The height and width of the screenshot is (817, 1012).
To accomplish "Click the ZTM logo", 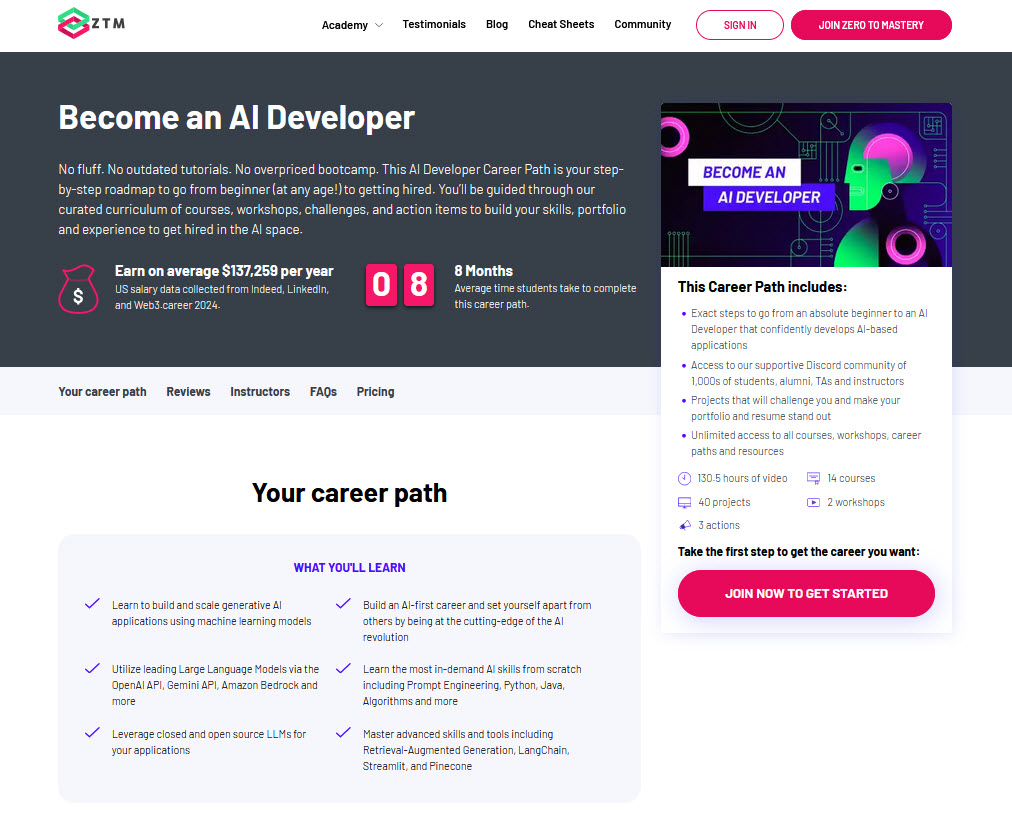I will click(x=91, y=23).
